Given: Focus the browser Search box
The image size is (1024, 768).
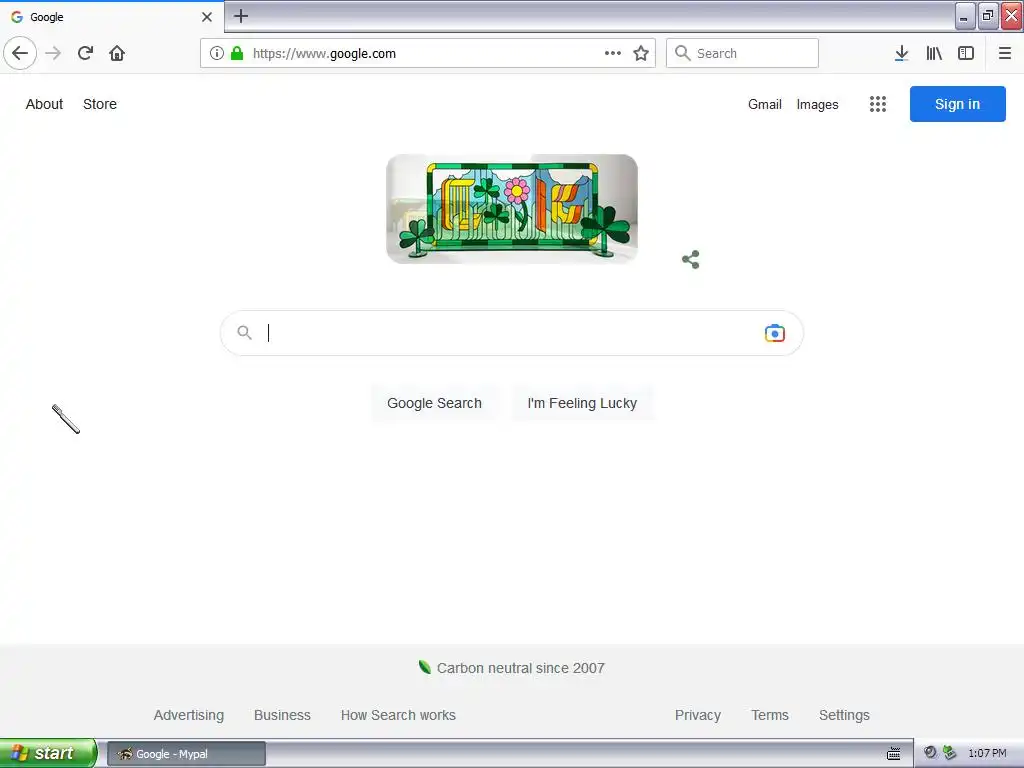Looking at the screenshot, I should click(742, 53).
